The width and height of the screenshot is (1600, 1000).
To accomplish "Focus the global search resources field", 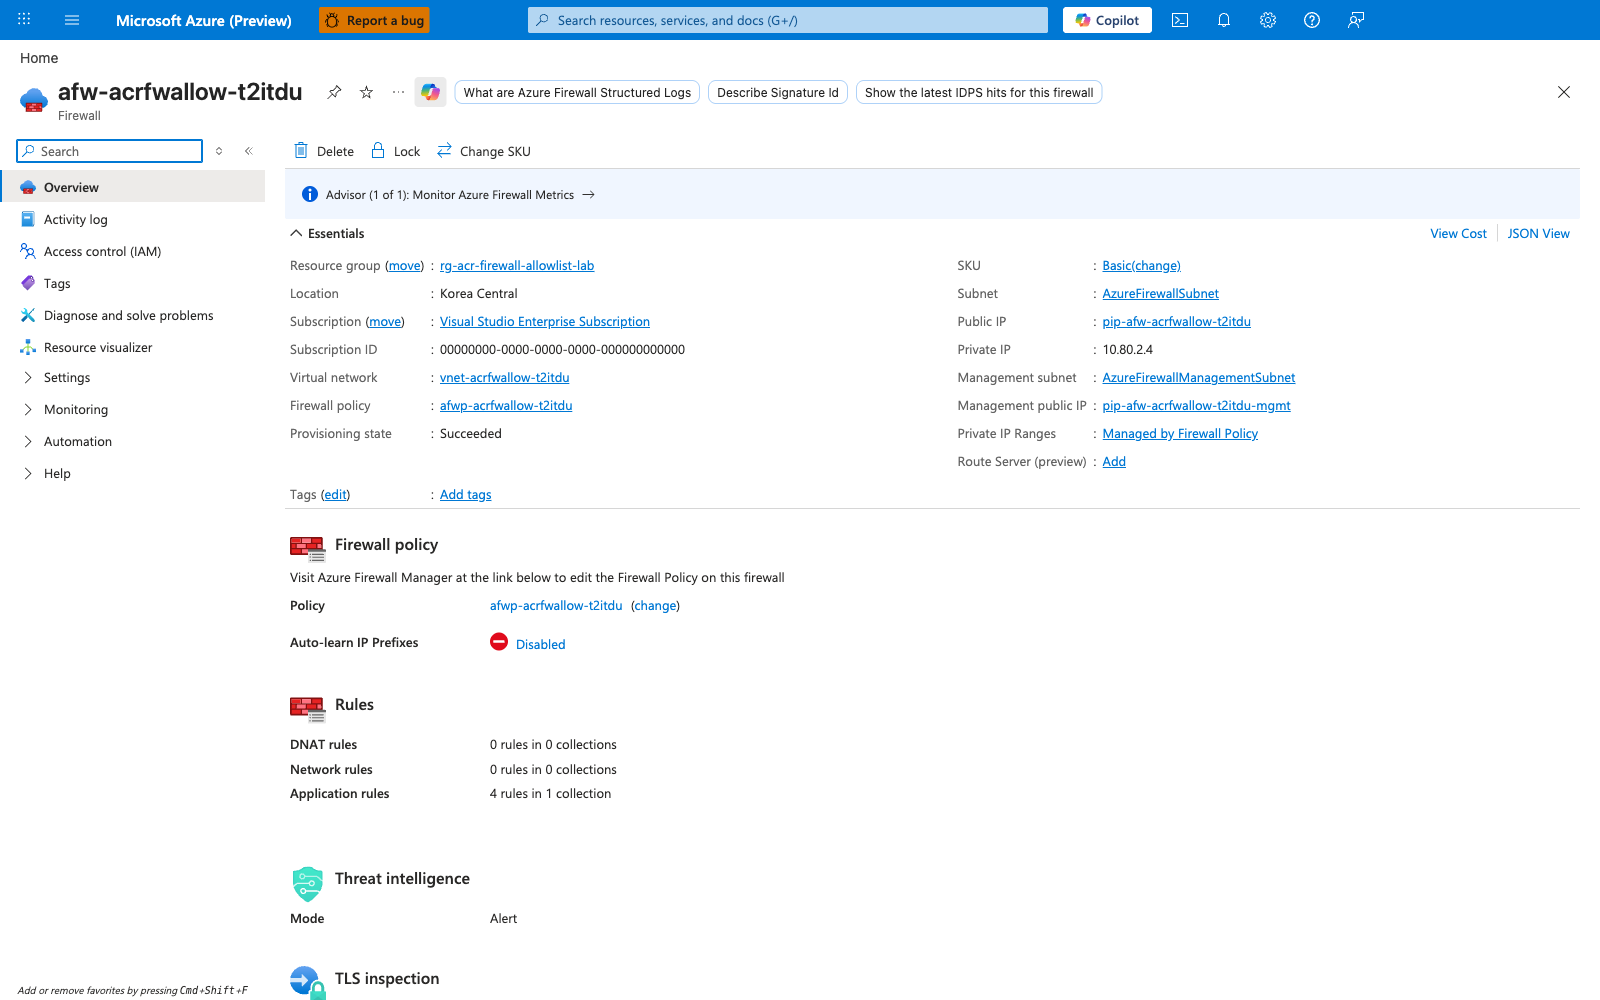I will 788,20.
